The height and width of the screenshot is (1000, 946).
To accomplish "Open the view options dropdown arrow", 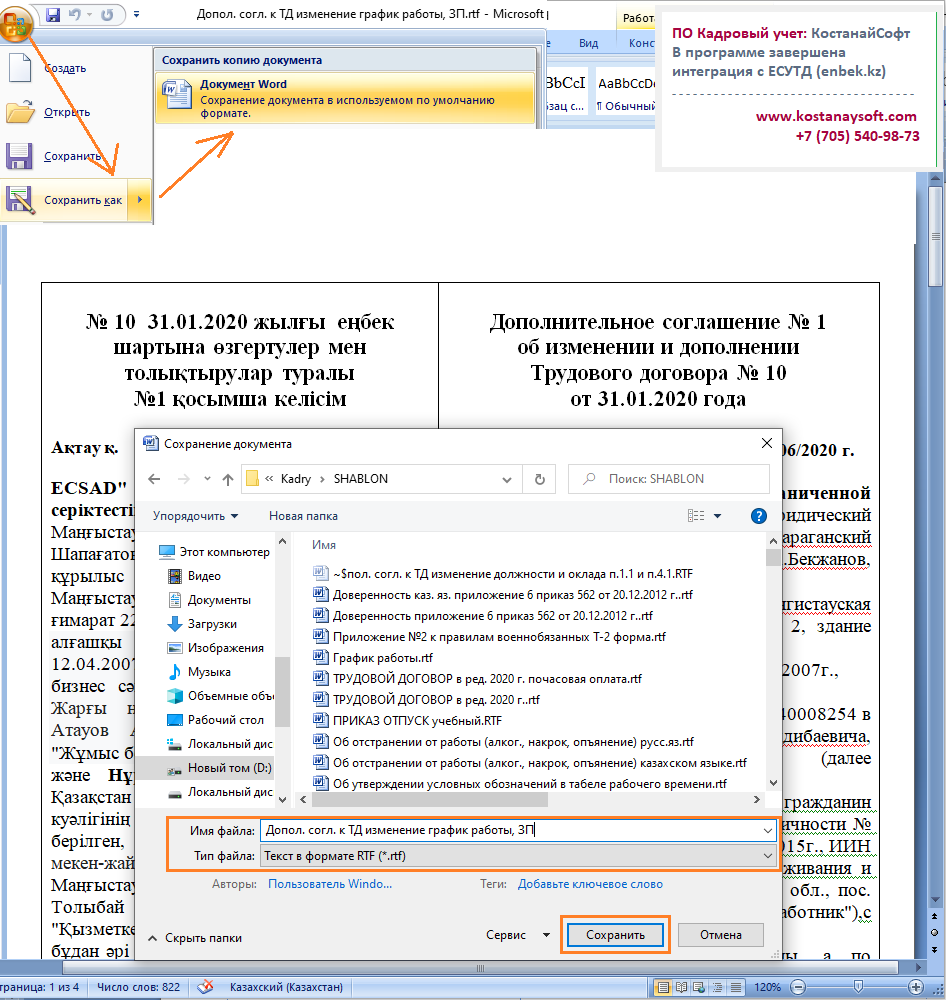I will coord(718,516).
